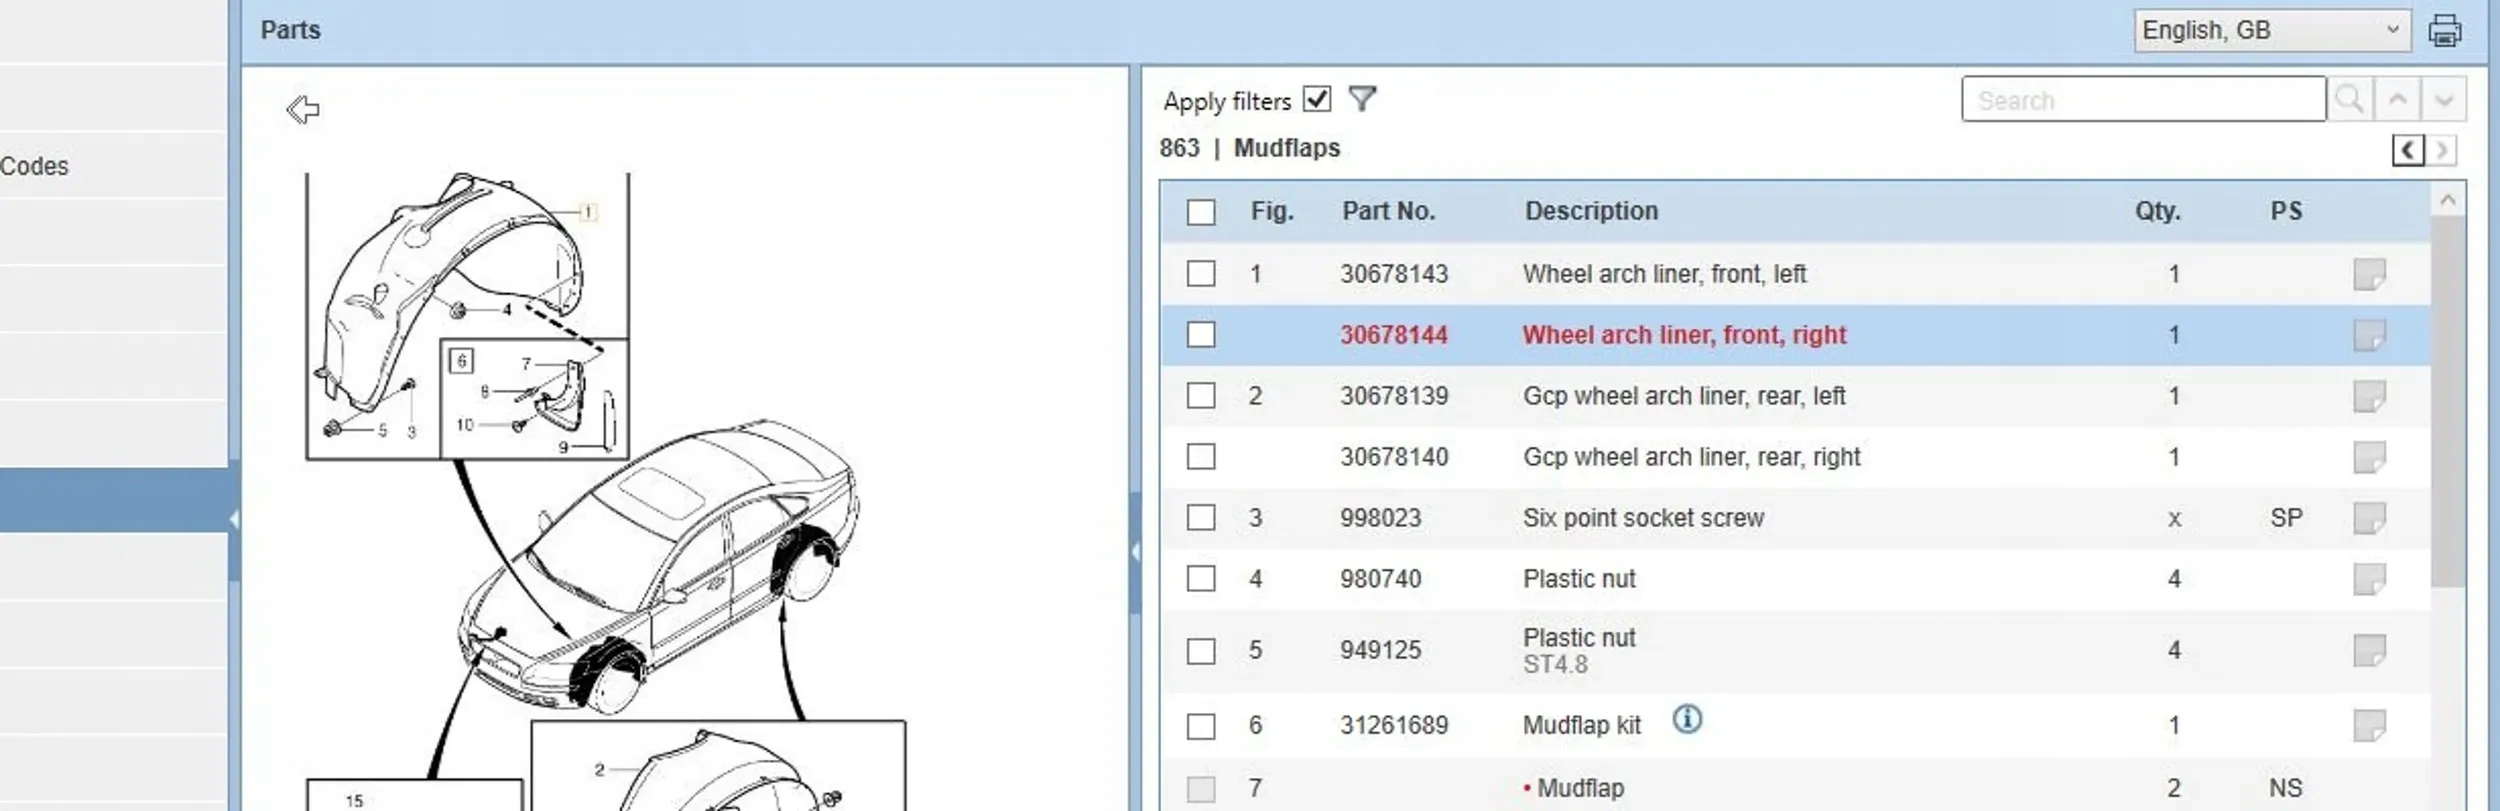This screenshot has width=2500, height=811.
Task: Sort by the Part No. column header
Action: pos(1388,211)
